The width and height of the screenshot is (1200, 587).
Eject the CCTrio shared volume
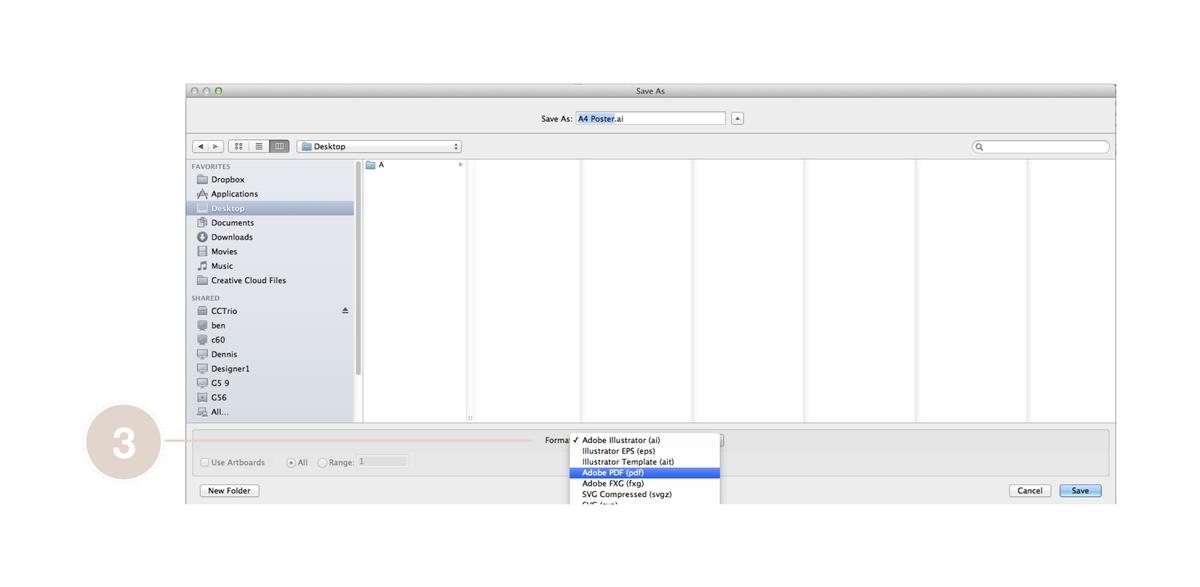point(345,311)
